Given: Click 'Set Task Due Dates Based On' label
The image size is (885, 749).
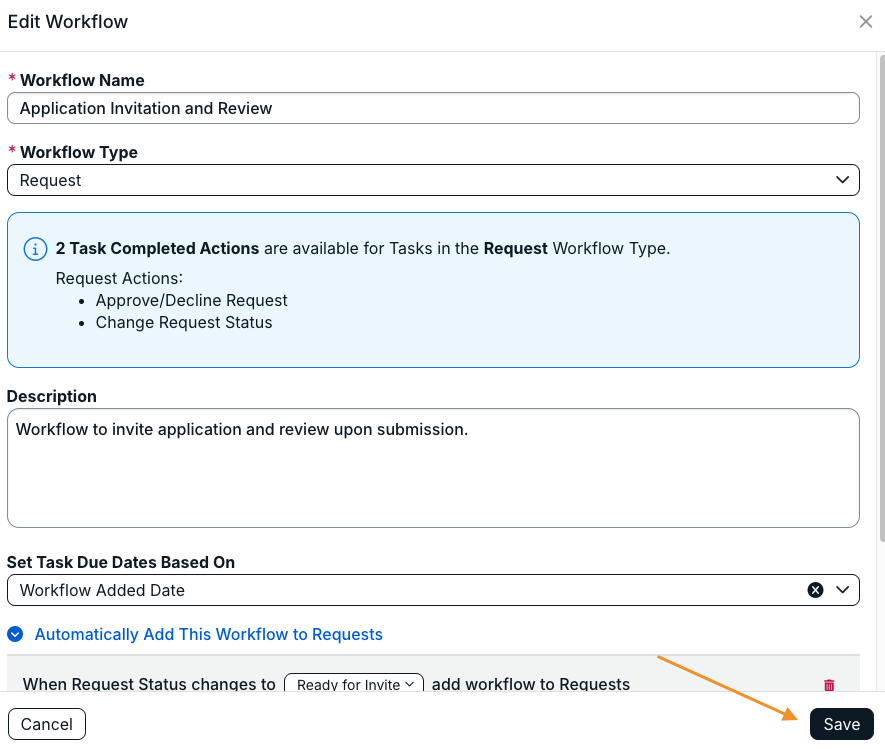Looking at the screenshot, I should 121,562.
